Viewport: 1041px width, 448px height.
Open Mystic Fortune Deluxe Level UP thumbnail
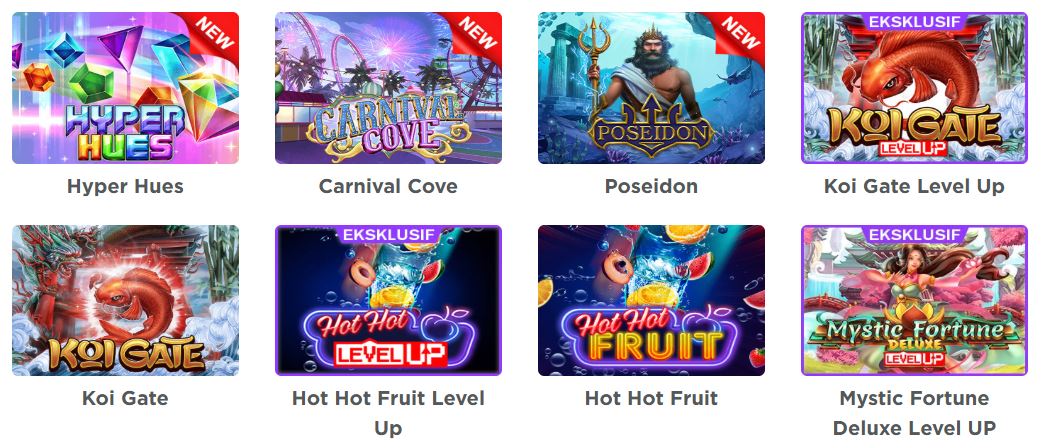(x=914, y=301)
